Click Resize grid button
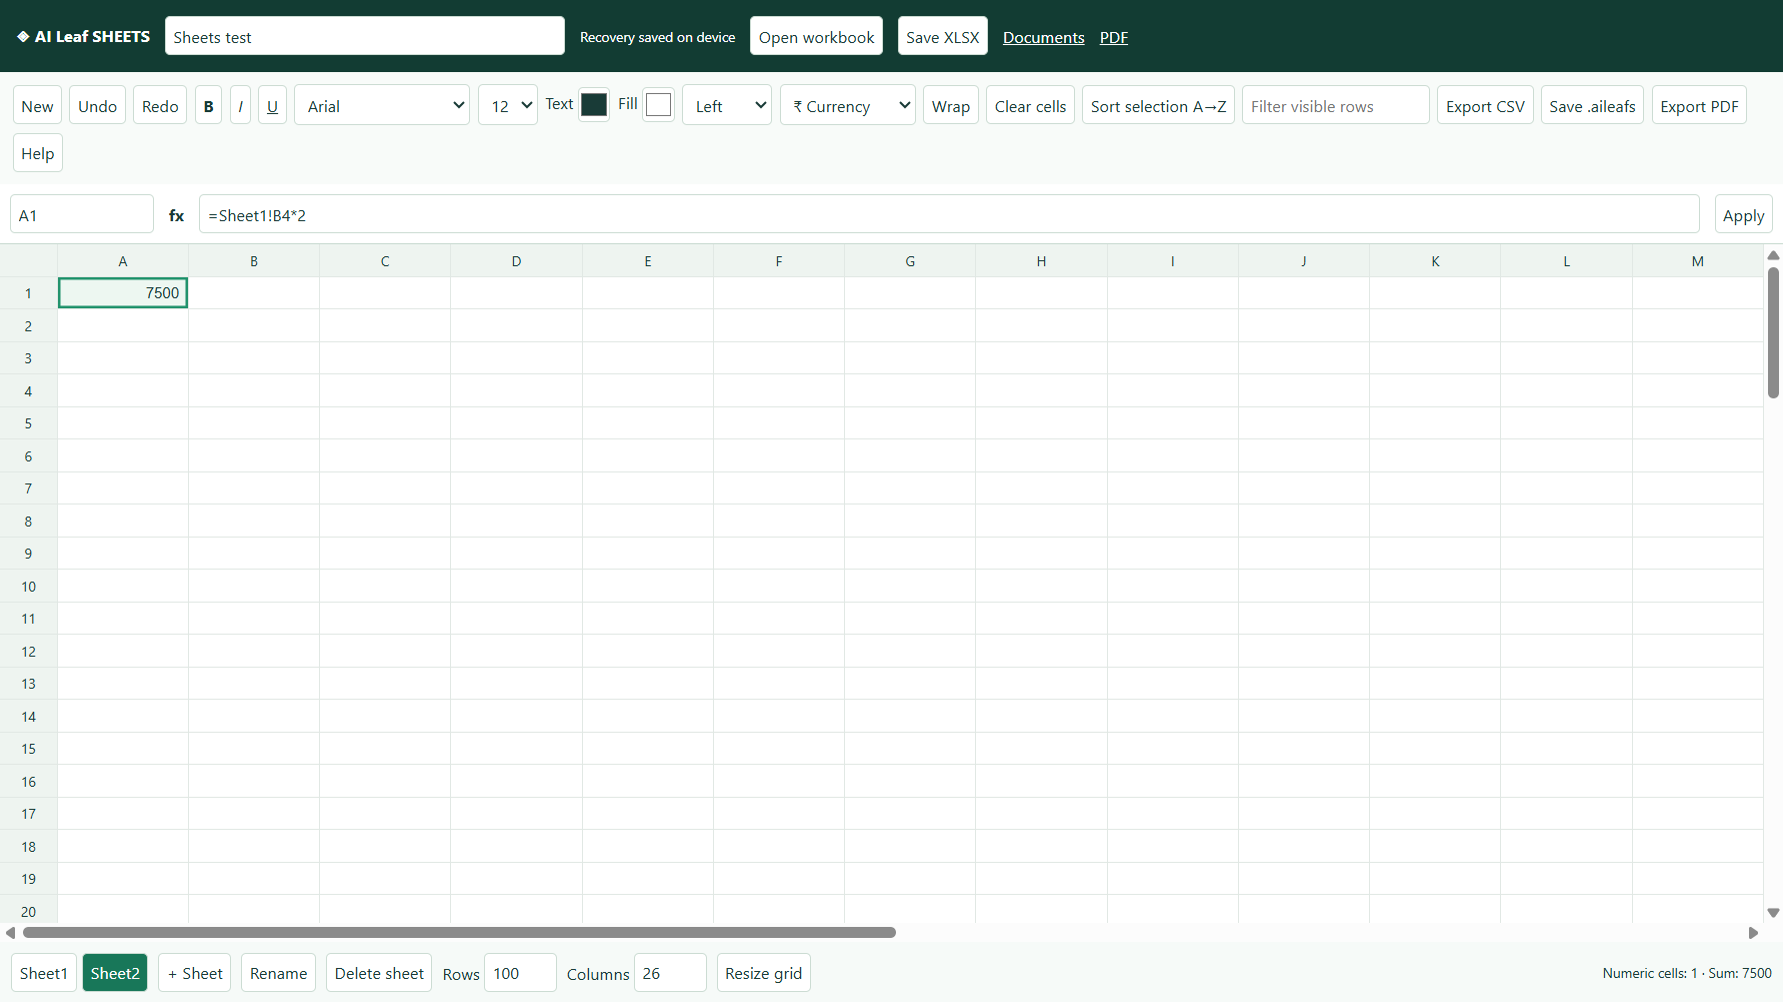1783x1002 pixels. [763, 973]
